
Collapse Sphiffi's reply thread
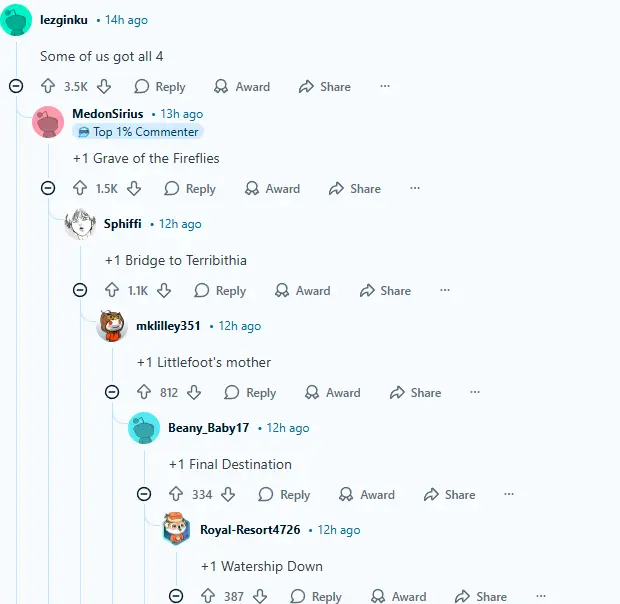[80, 290]
